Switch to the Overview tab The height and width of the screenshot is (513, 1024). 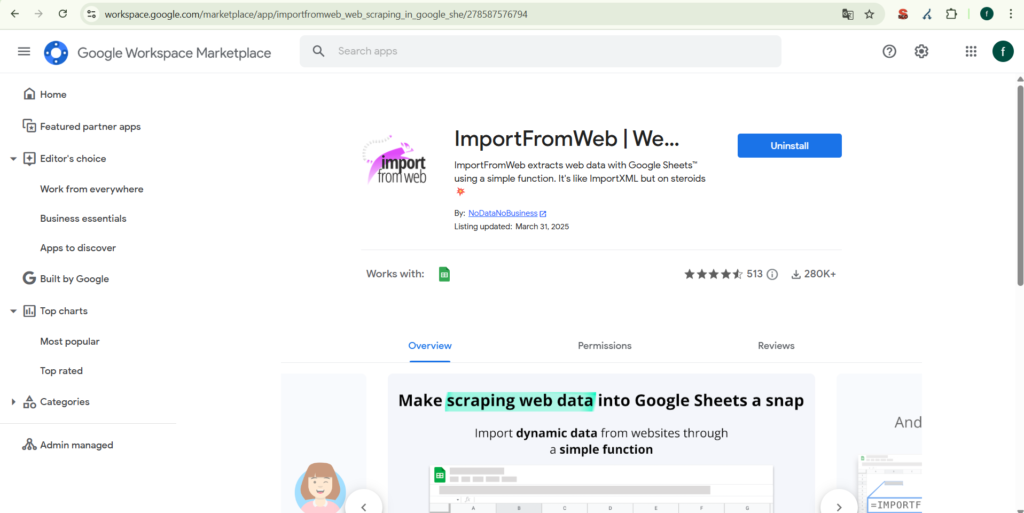pyautogui.click(x=430, y=346)
